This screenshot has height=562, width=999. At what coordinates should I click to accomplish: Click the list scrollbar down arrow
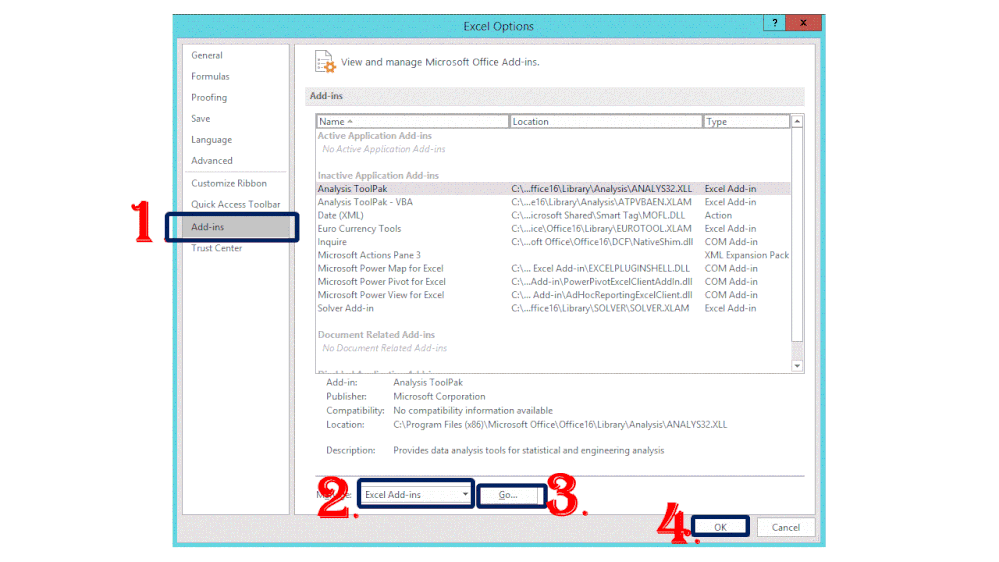click(x=797, y=366)
